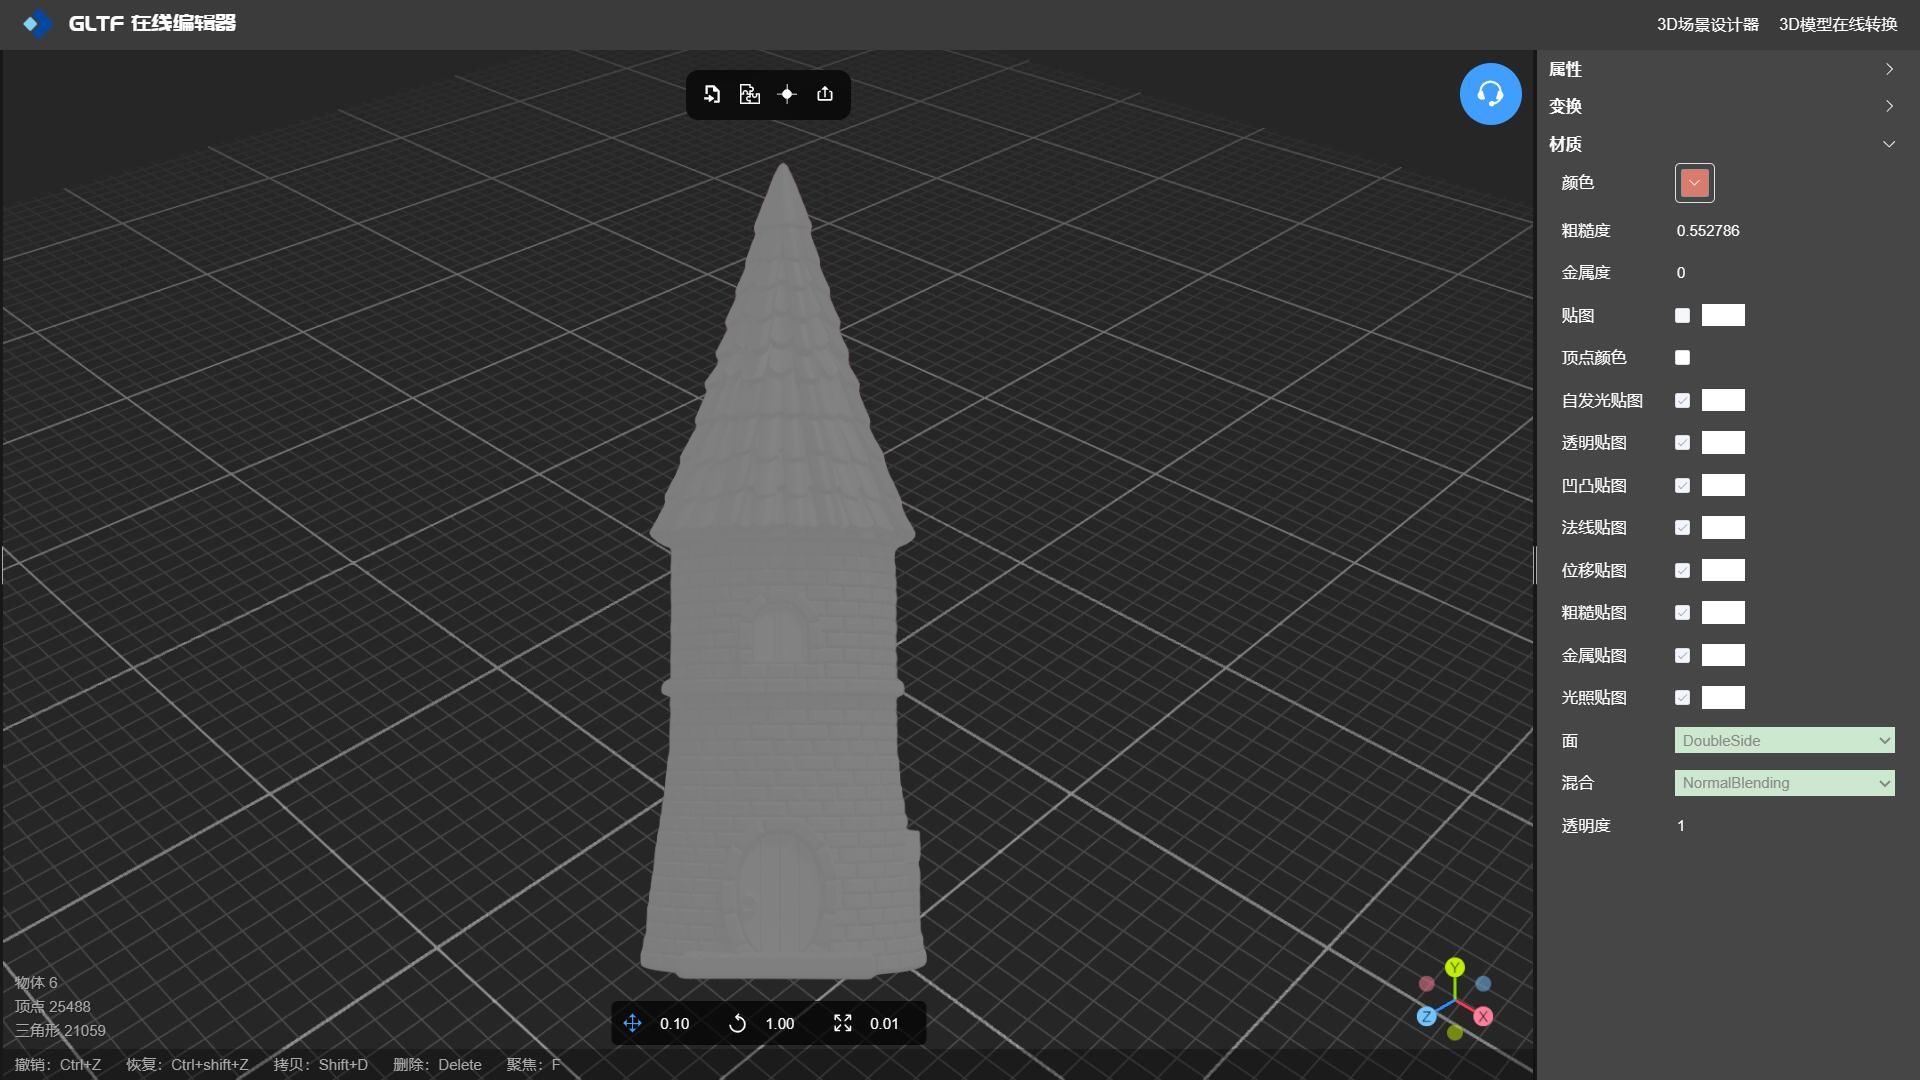The height and width of the screenshot is (1080, 1920).
Task: Click the 三角形 21059 stats text
Action: click(60, 1030)
